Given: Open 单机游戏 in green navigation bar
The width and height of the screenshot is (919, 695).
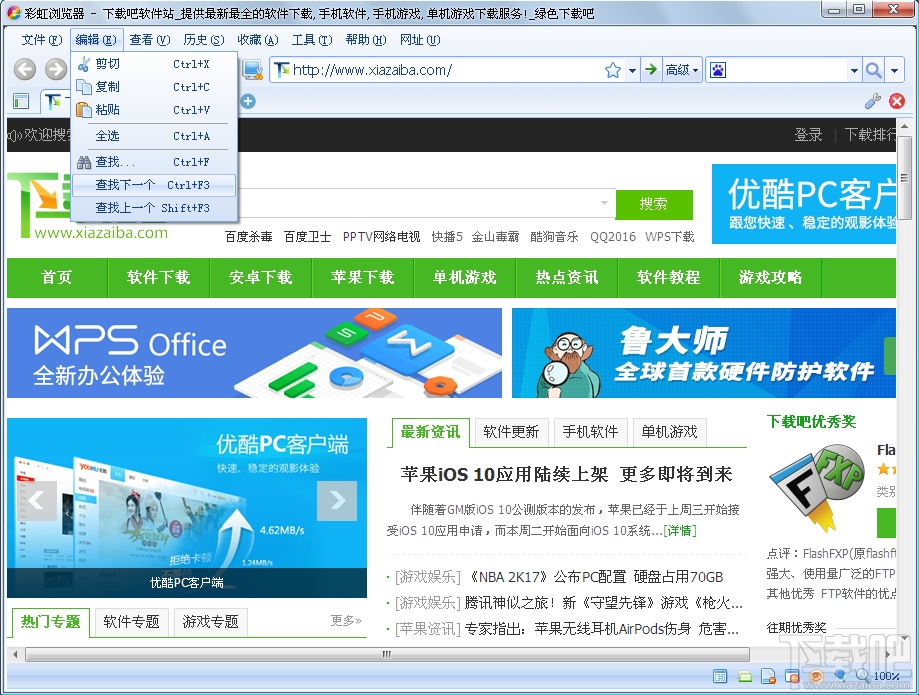Looking at the screenshot, I should tap(465, 277).
